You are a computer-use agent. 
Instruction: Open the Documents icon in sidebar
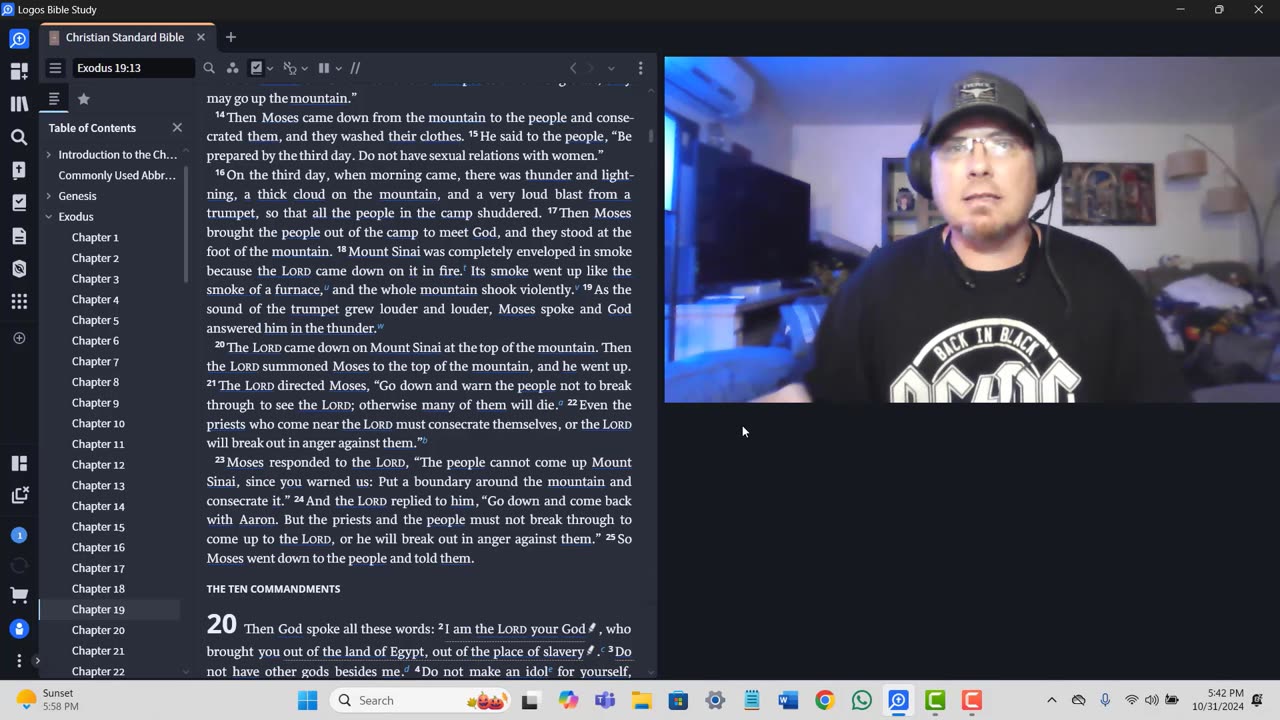point(19,236)
